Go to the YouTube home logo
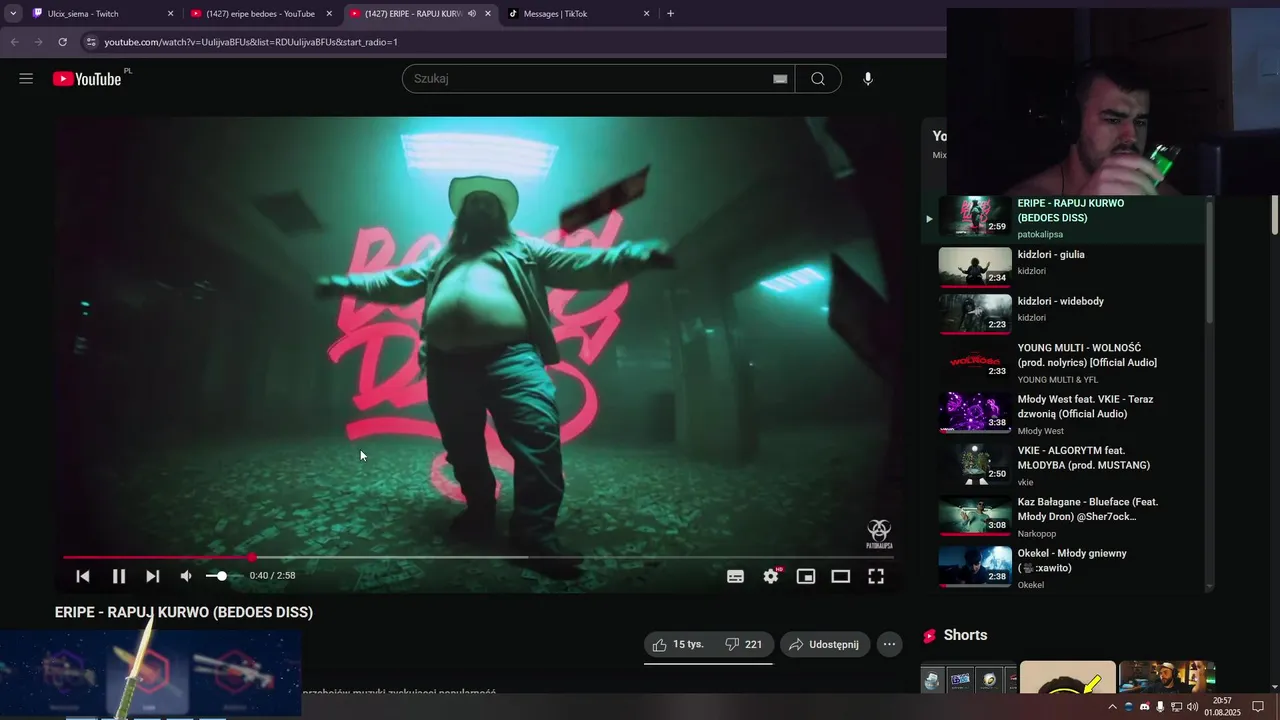Viewport: 1280px width, 720px height. (x=88, y=79)
